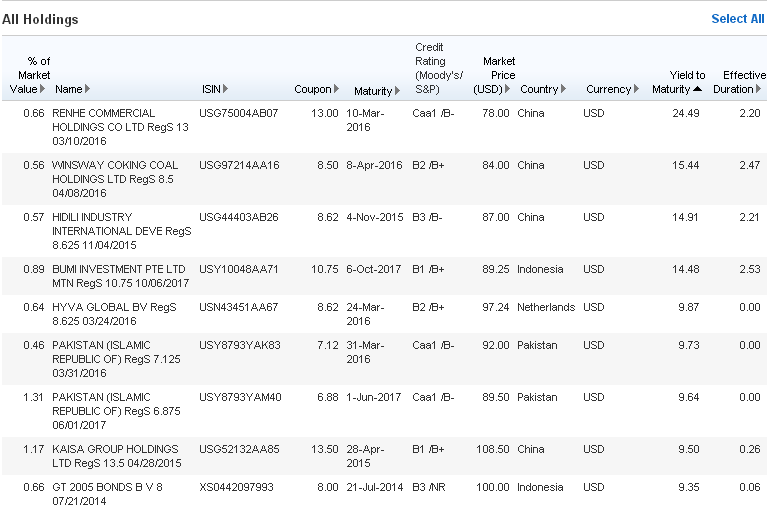Screen dimensions: 774x506
Task: Select PAKISTAN RegS 7.125 03/31/2016 name
Action: click(x=116, y=359)
